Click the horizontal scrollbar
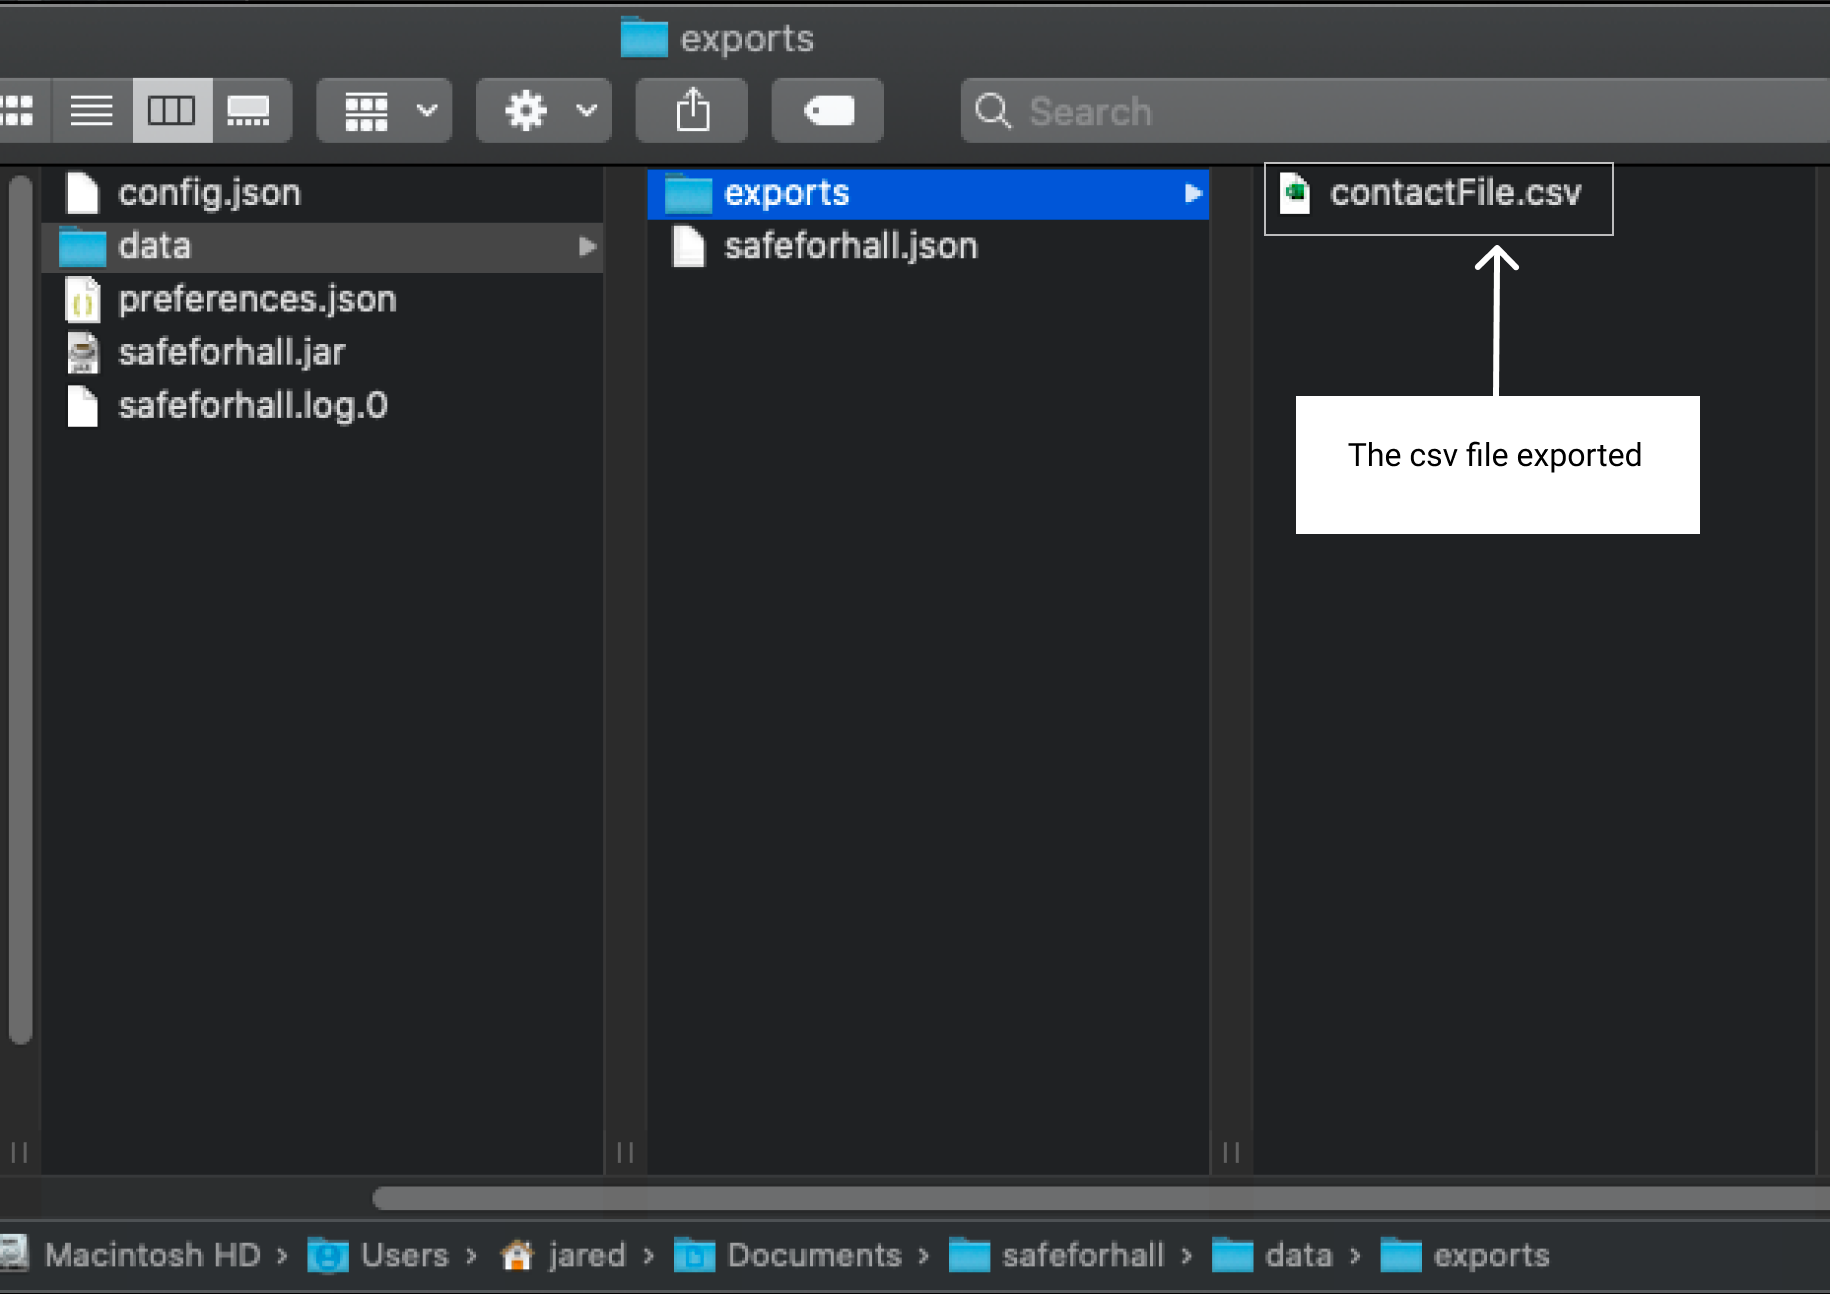Viewport: 1830px width, 1294px height. pos(1100,1198)
